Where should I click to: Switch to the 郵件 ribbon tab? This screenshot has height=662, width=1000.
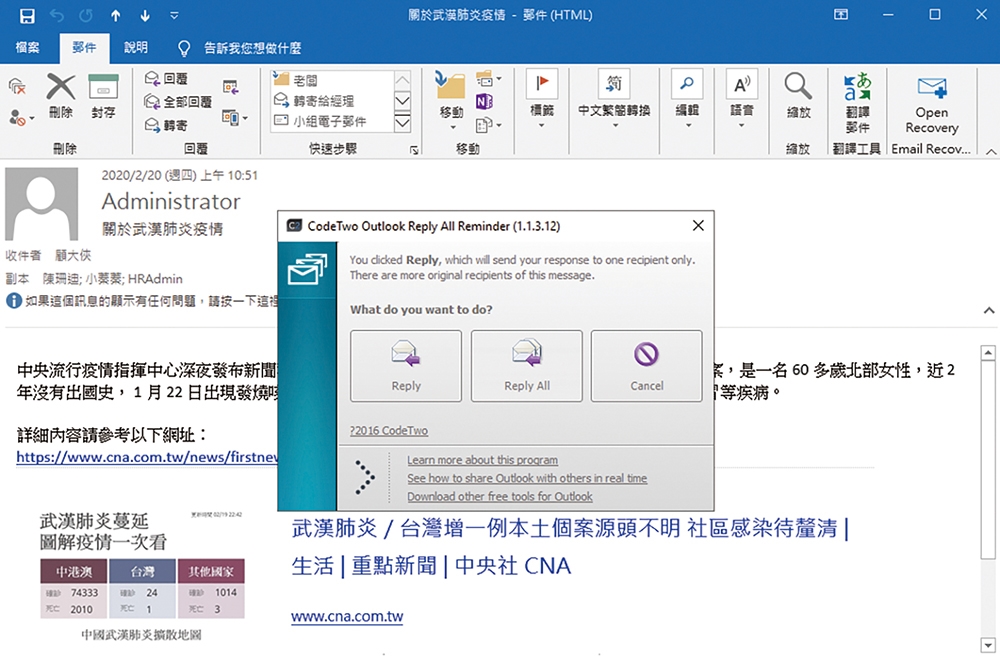coord(84,47)
